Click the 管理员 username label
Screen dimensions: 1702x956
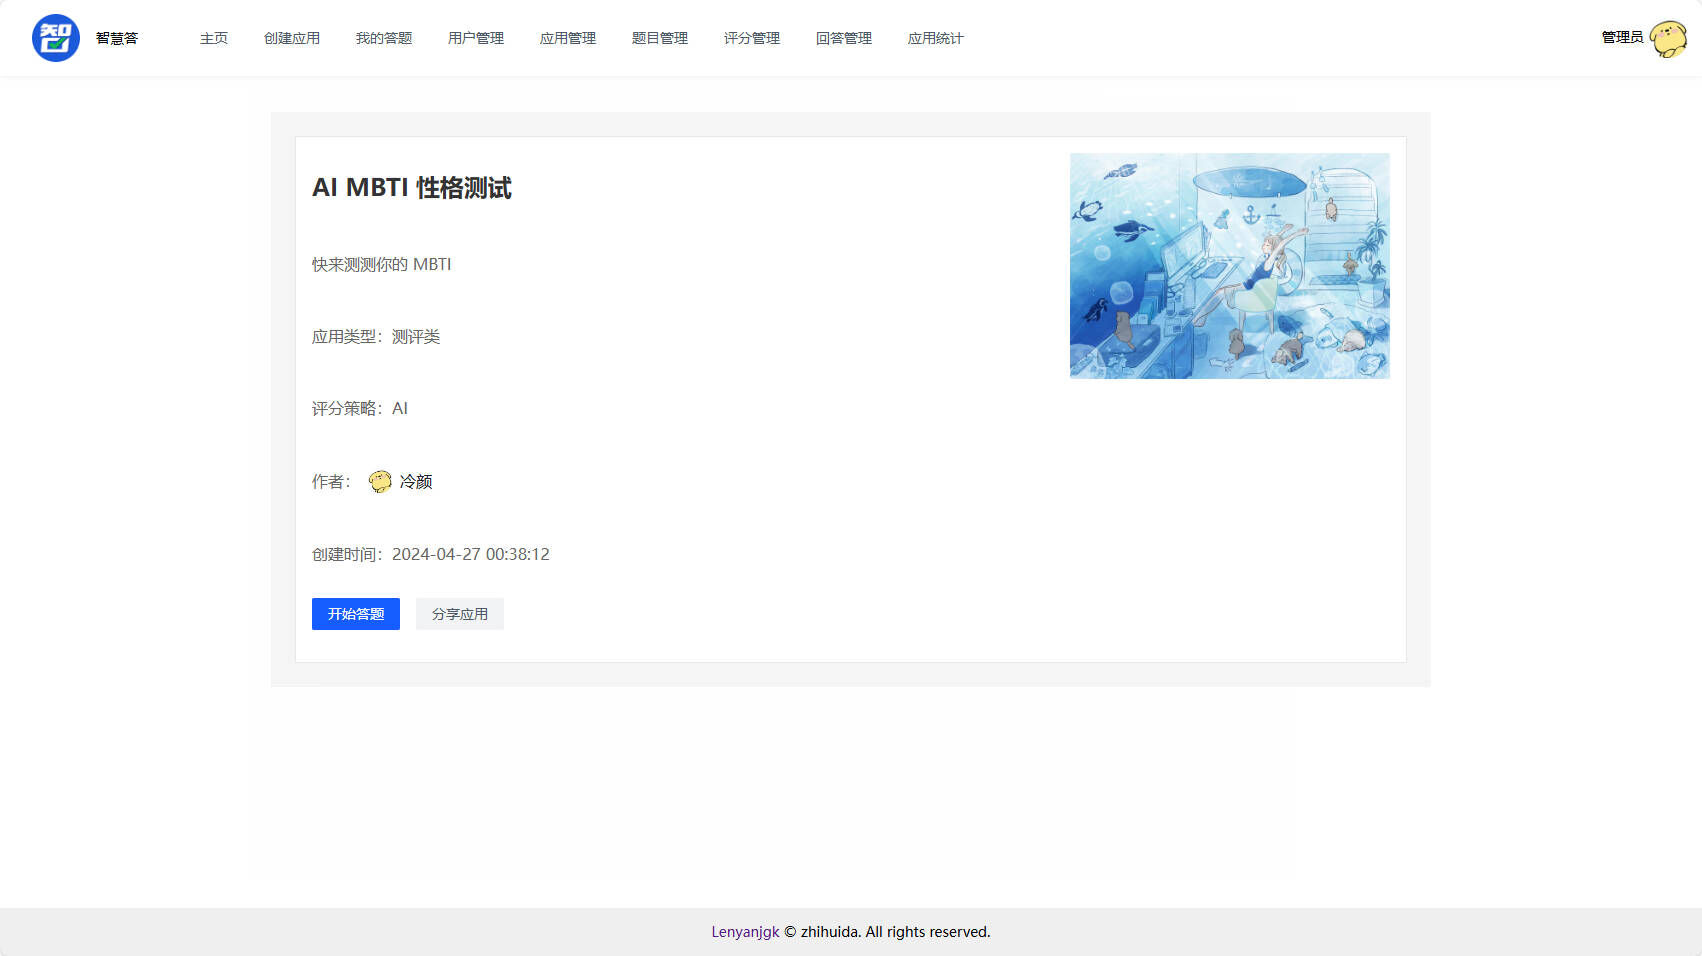pos(1622,37)
